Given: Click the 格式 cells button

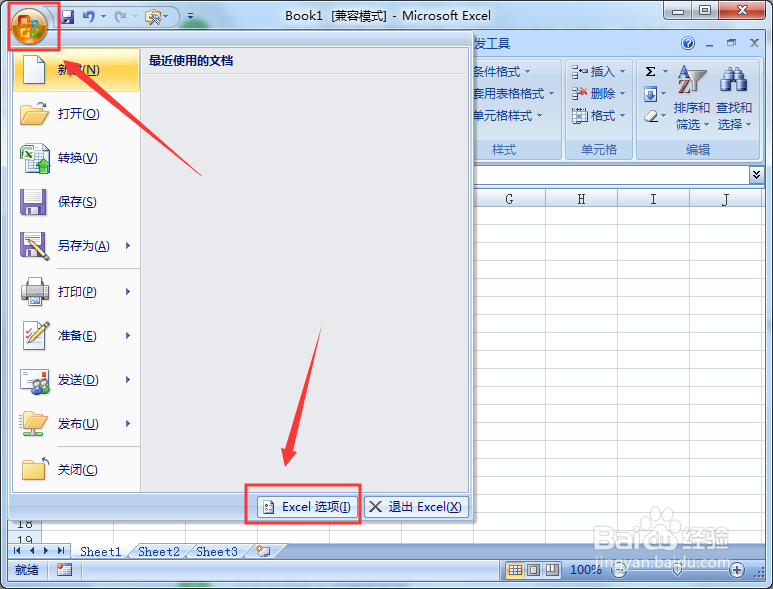Looking at the screenshot, I should click(598, 116).
